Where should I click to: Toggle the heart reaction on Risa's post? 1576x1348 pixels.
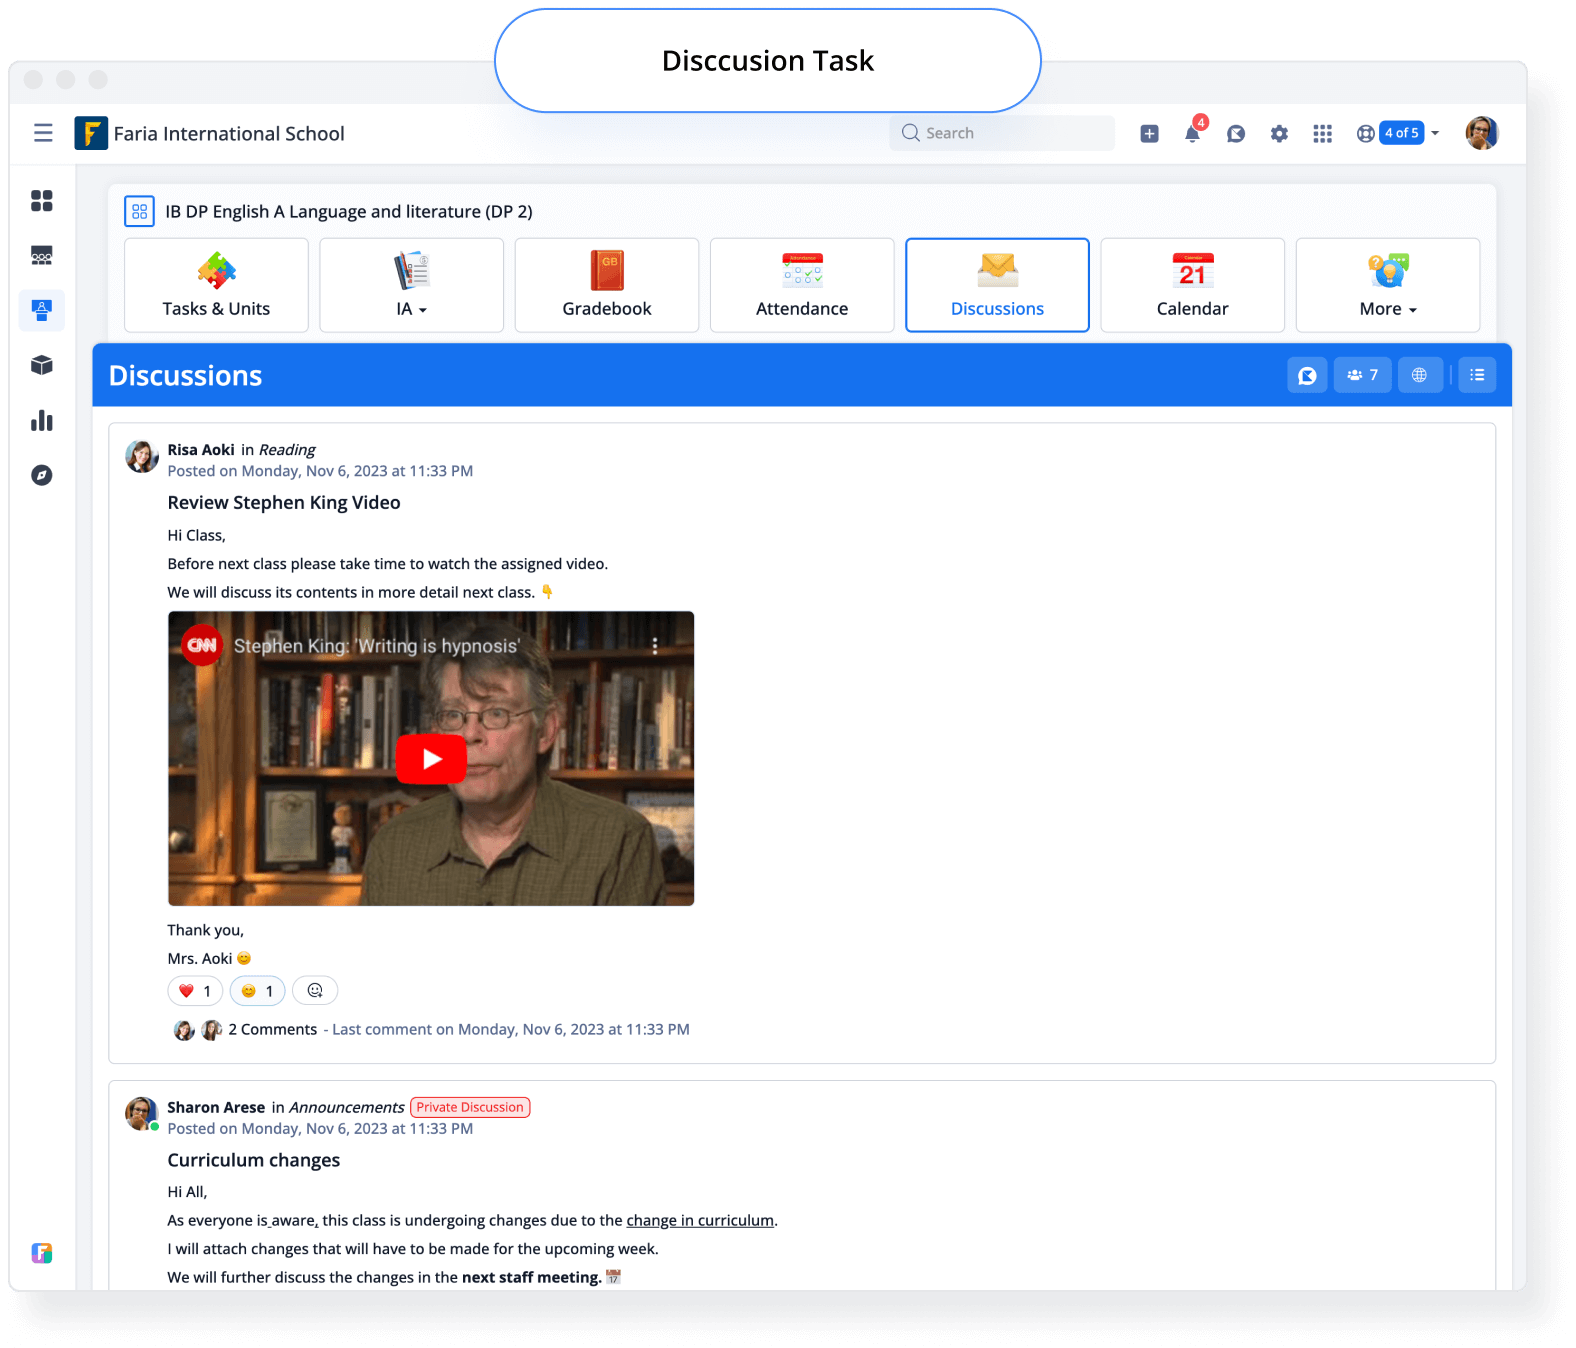tap(195, 991)
